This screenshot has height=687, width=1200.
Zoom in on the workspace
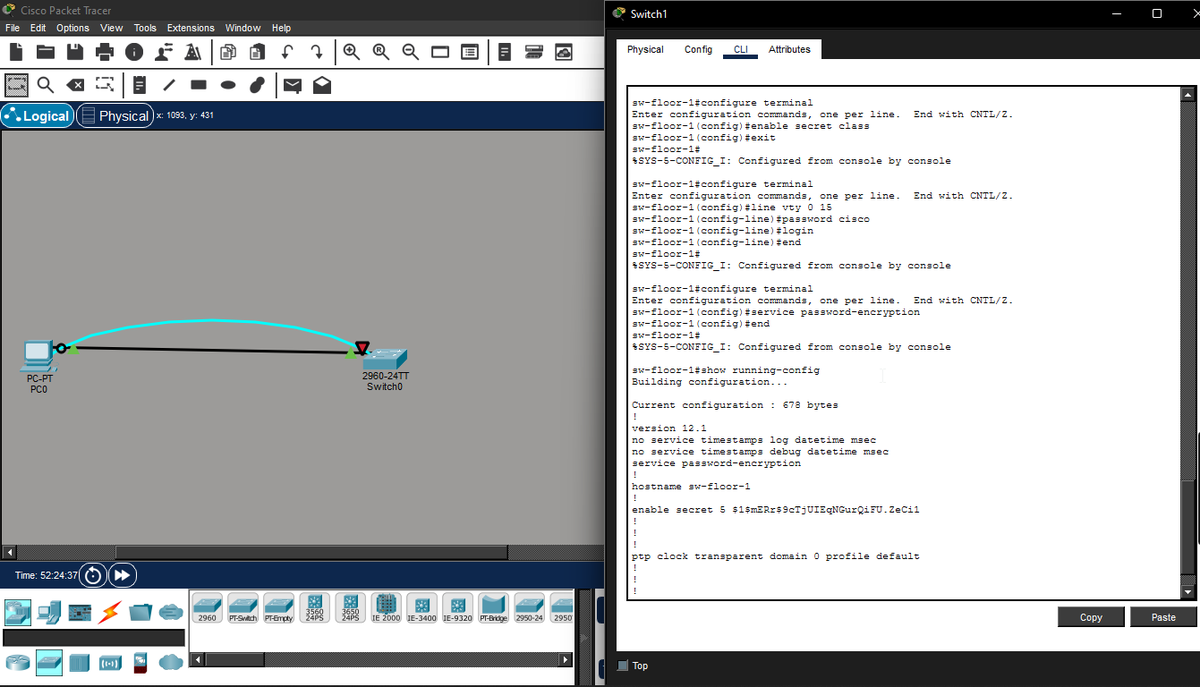tap(351, 51)
